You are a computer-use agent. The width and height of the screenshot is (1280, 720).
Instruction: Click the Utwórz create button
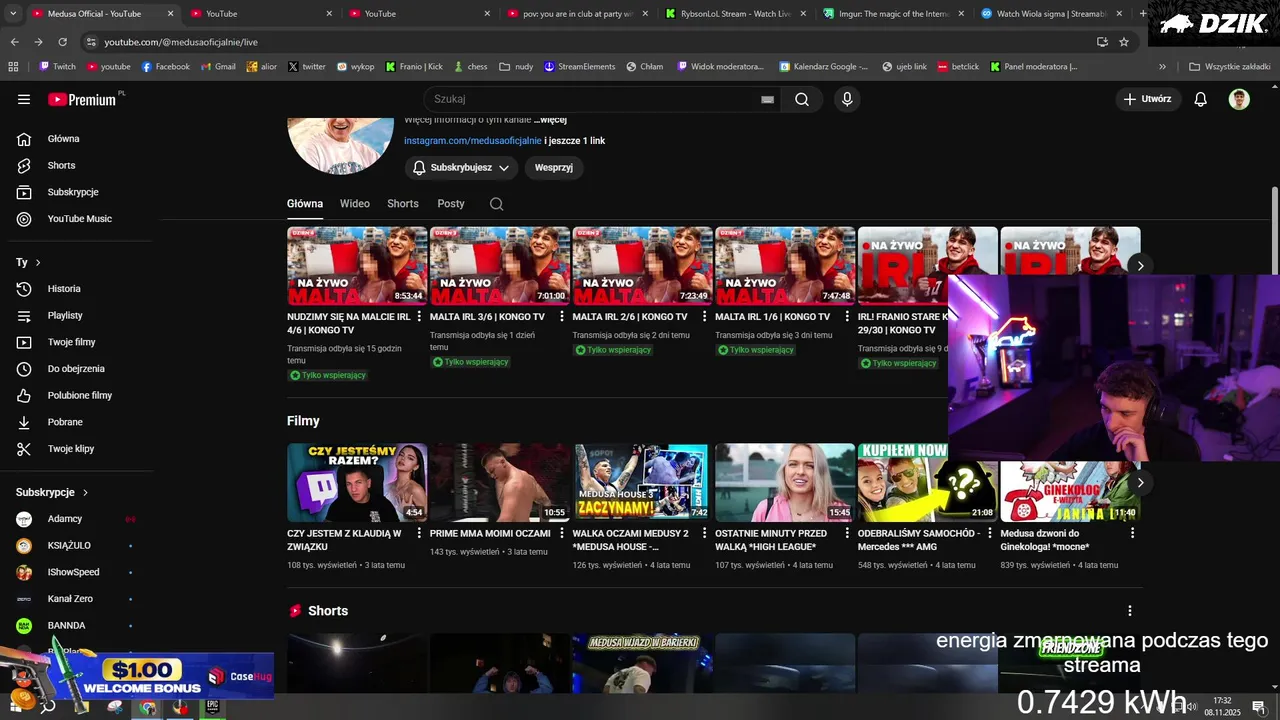pos(1147,99)
